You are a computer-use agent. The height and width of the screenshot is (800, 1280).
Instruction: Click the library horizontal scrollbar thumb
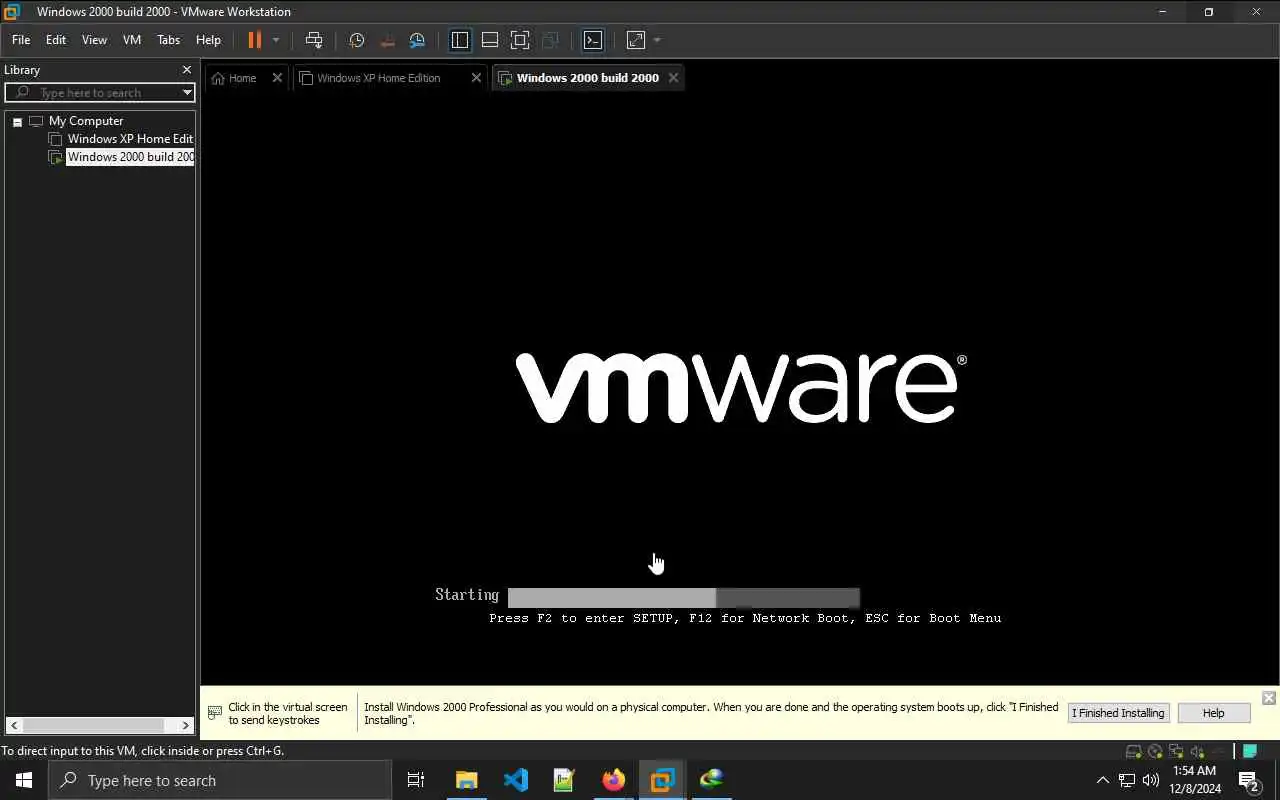coord(94,725)
